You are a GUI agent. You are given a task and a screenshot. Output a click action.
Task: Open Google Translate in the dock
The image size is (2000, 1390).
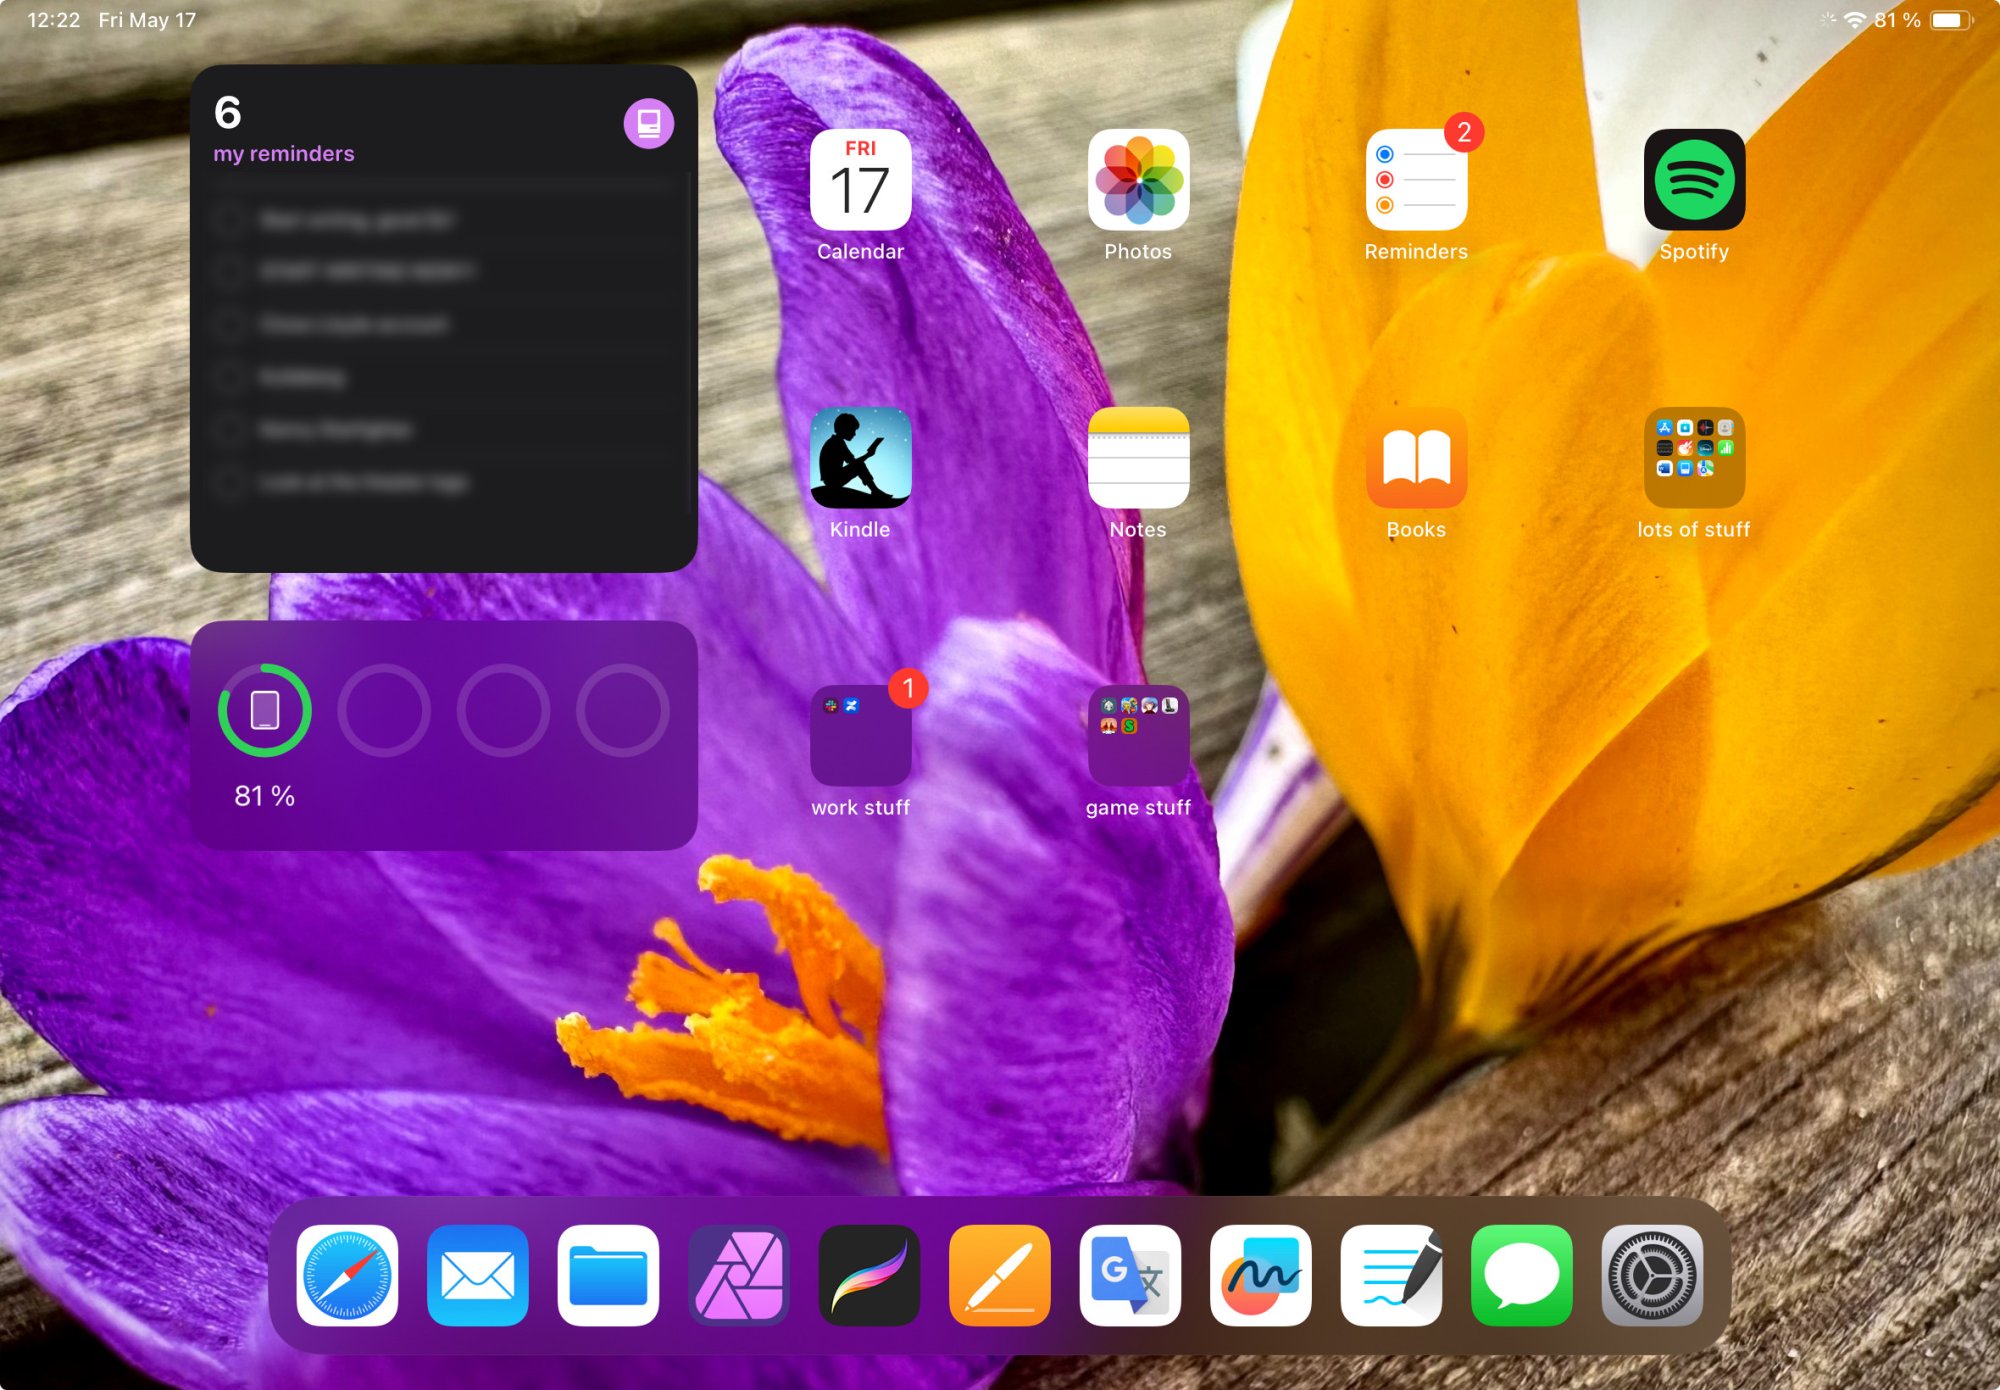(1130, 1275)
